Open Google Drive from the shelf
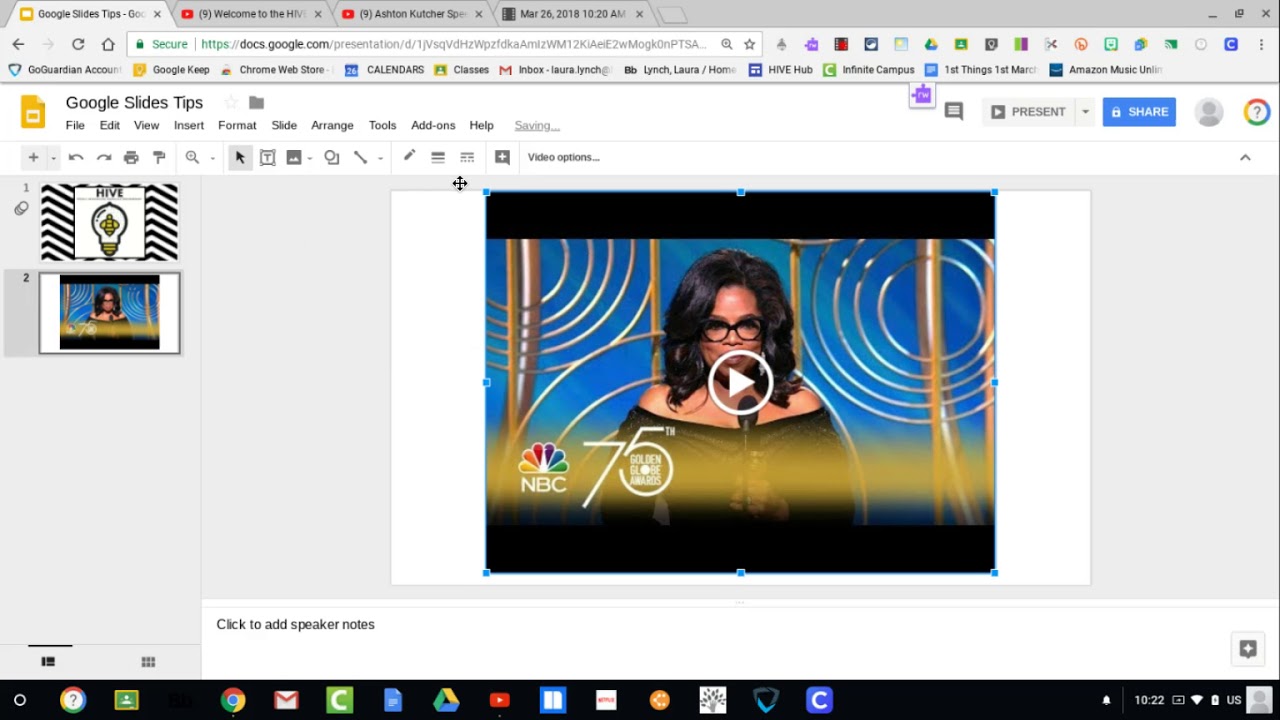Viewport: 1280px width, 720px height. pos(446,700)
